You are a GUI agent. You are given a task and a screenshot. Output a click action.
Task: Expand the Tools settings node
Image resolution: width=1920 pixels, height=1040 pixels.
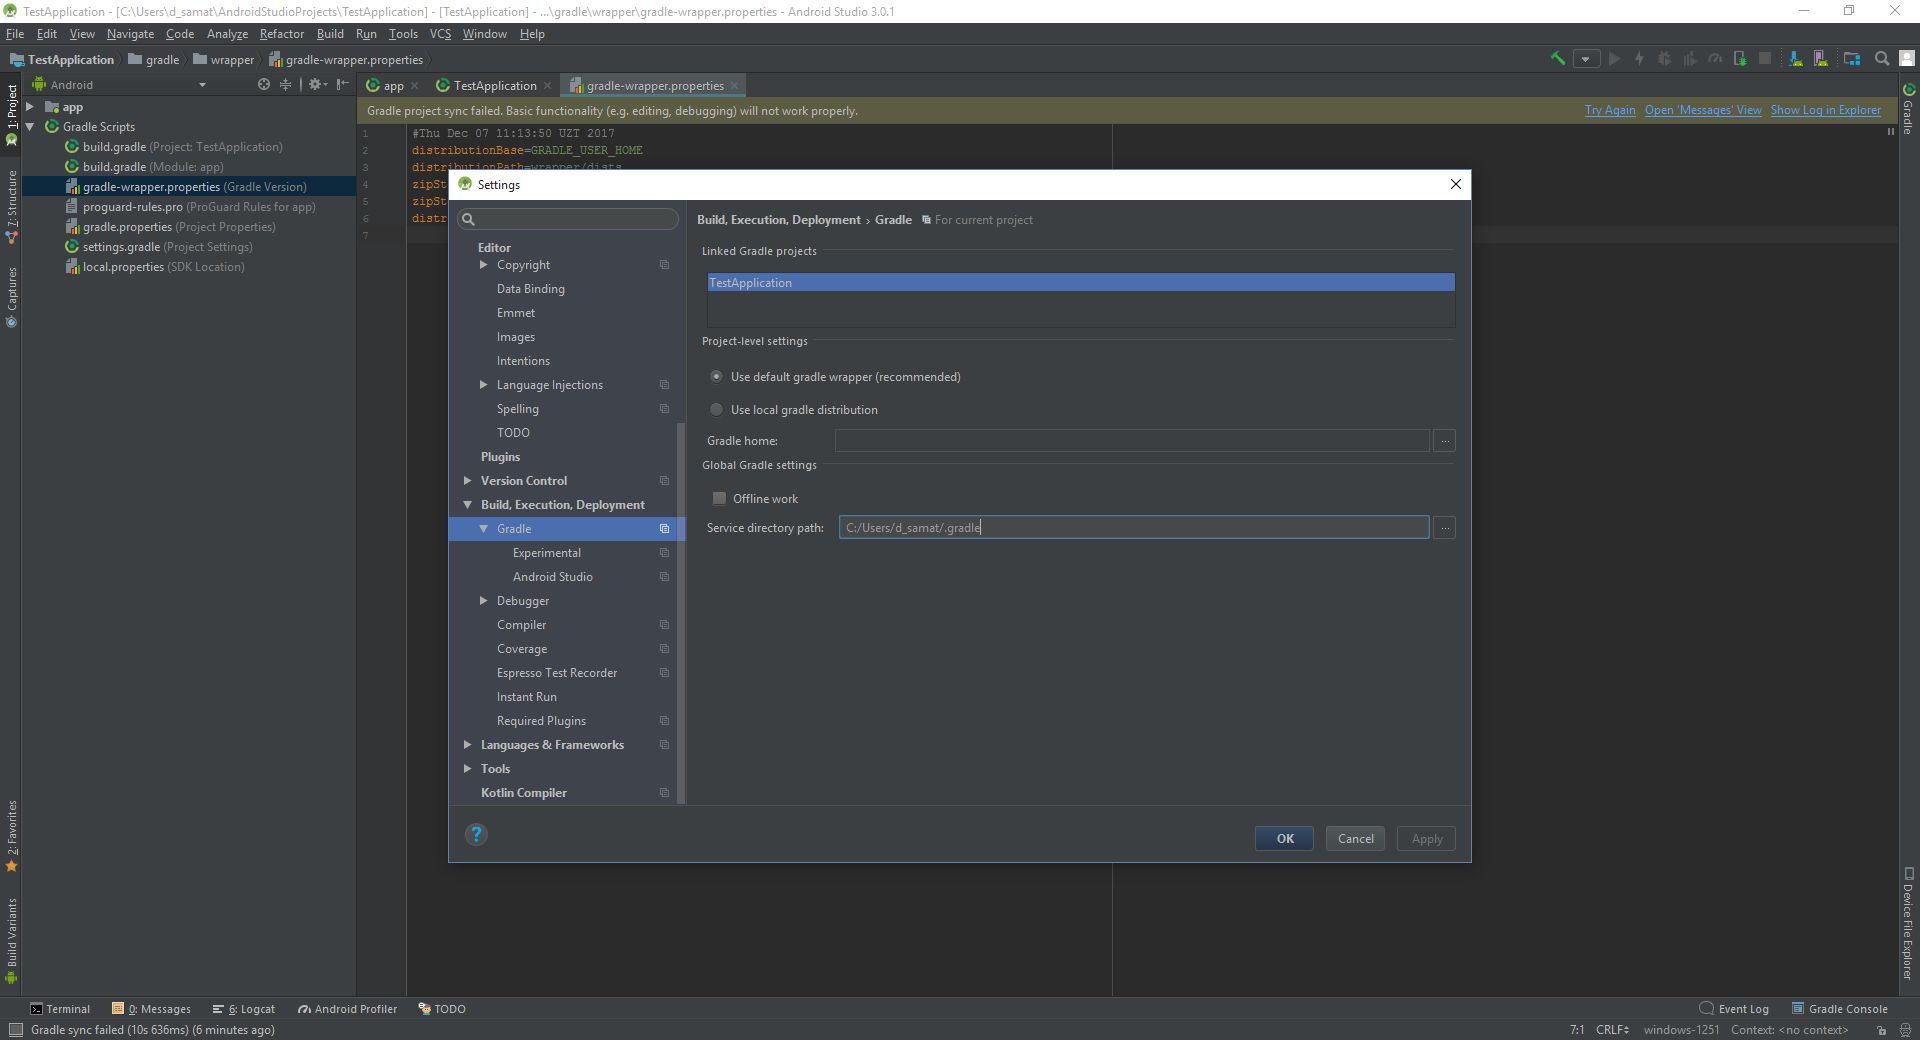[467, 769]
